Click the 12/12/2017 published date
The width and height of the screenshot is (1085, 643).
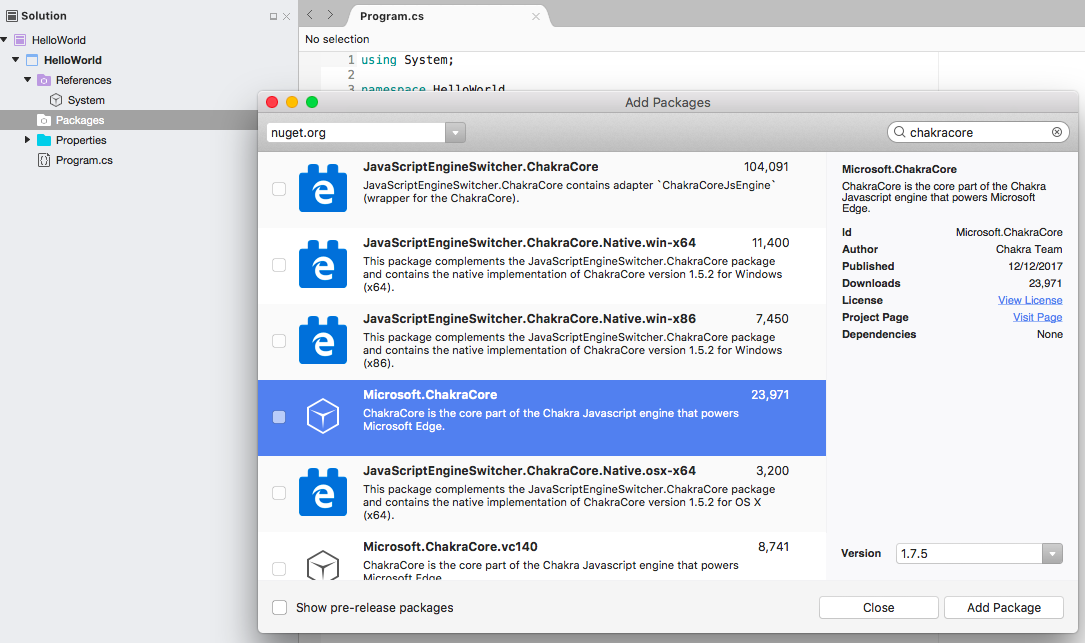1035,266
